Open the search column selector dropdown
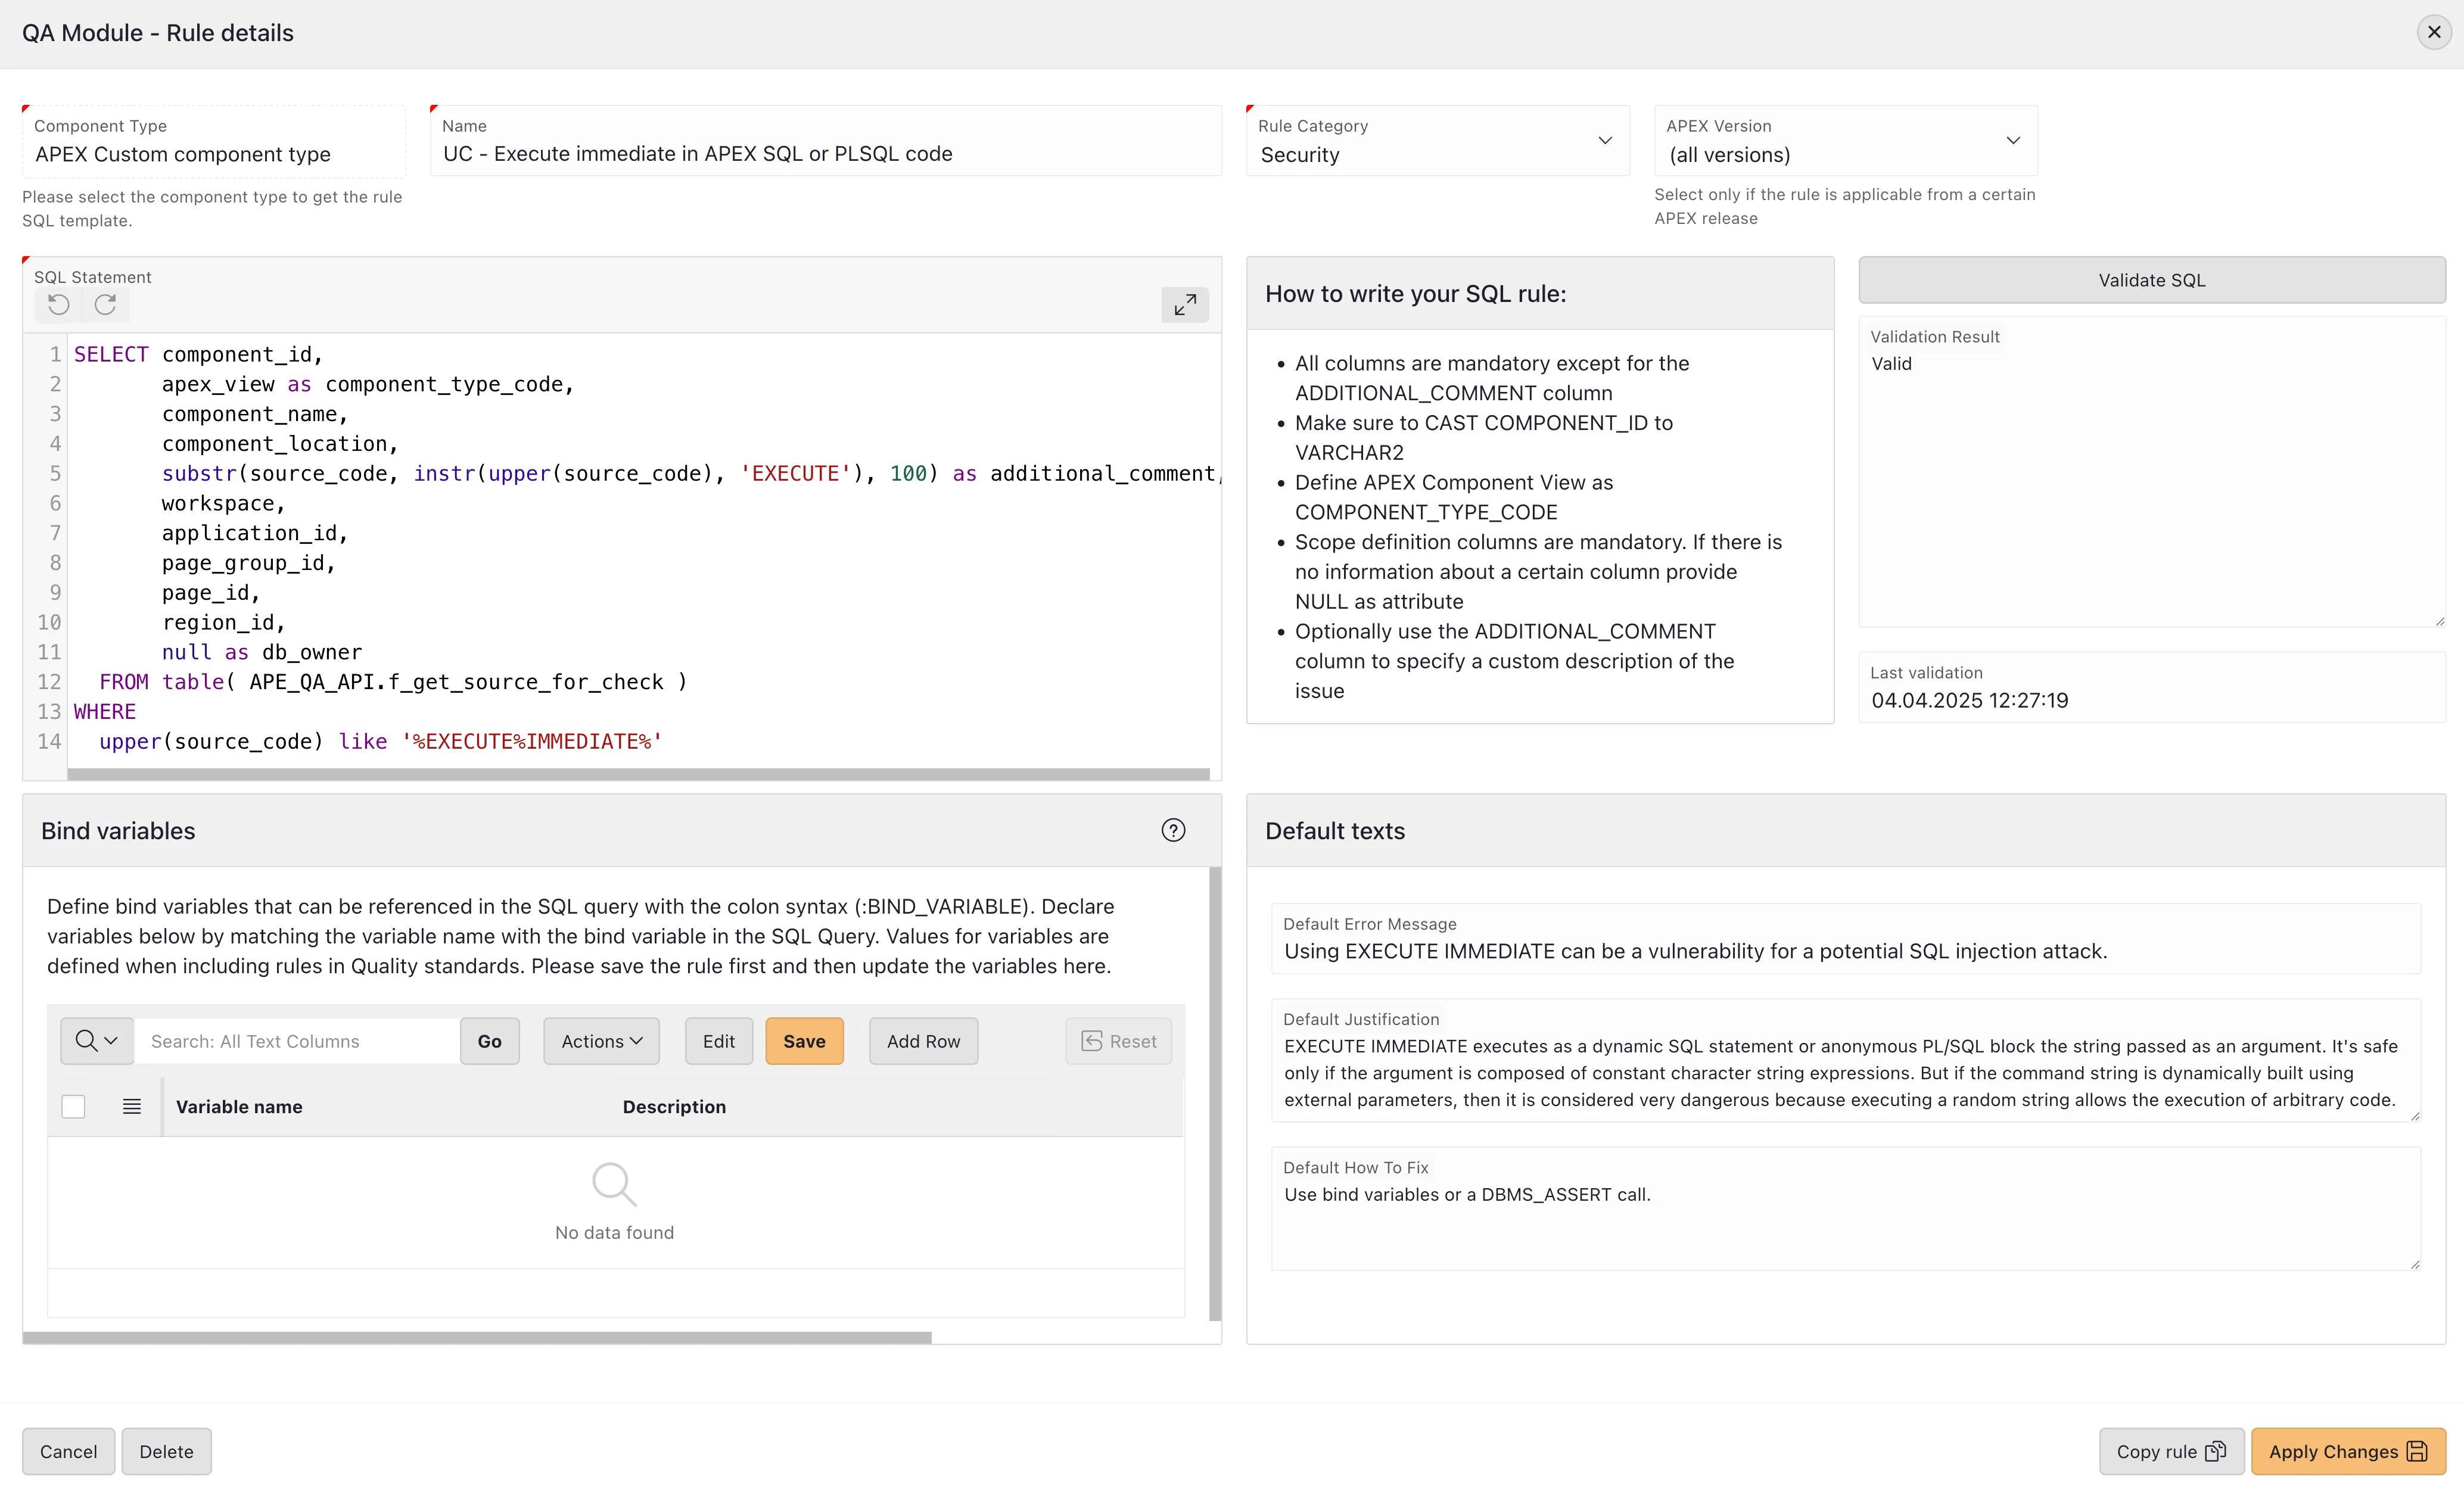The height and width of the screenshot is (1489, 2464). (x=97, y=1041)
